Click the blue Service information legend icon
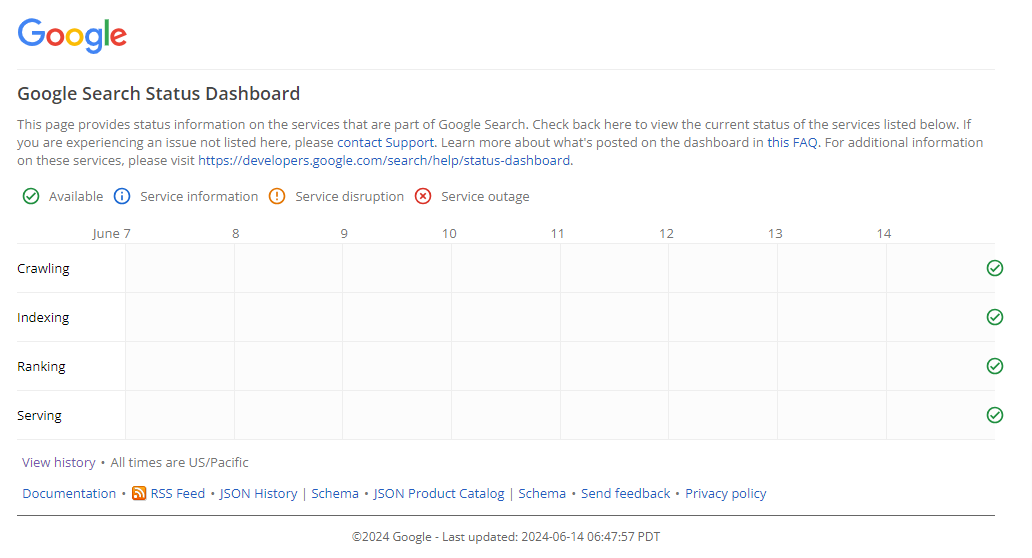 (x=122, y=196)
